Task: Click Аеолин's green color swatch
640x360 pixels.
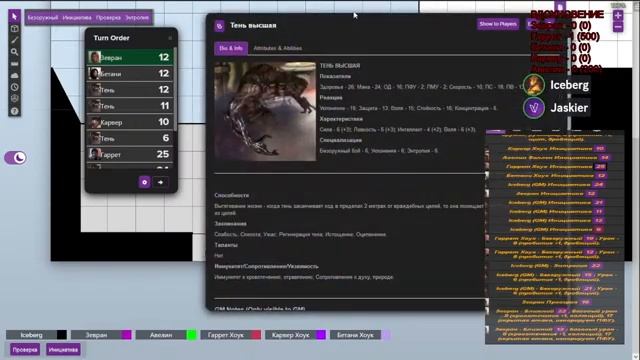Action: click(x=191, y=335)
